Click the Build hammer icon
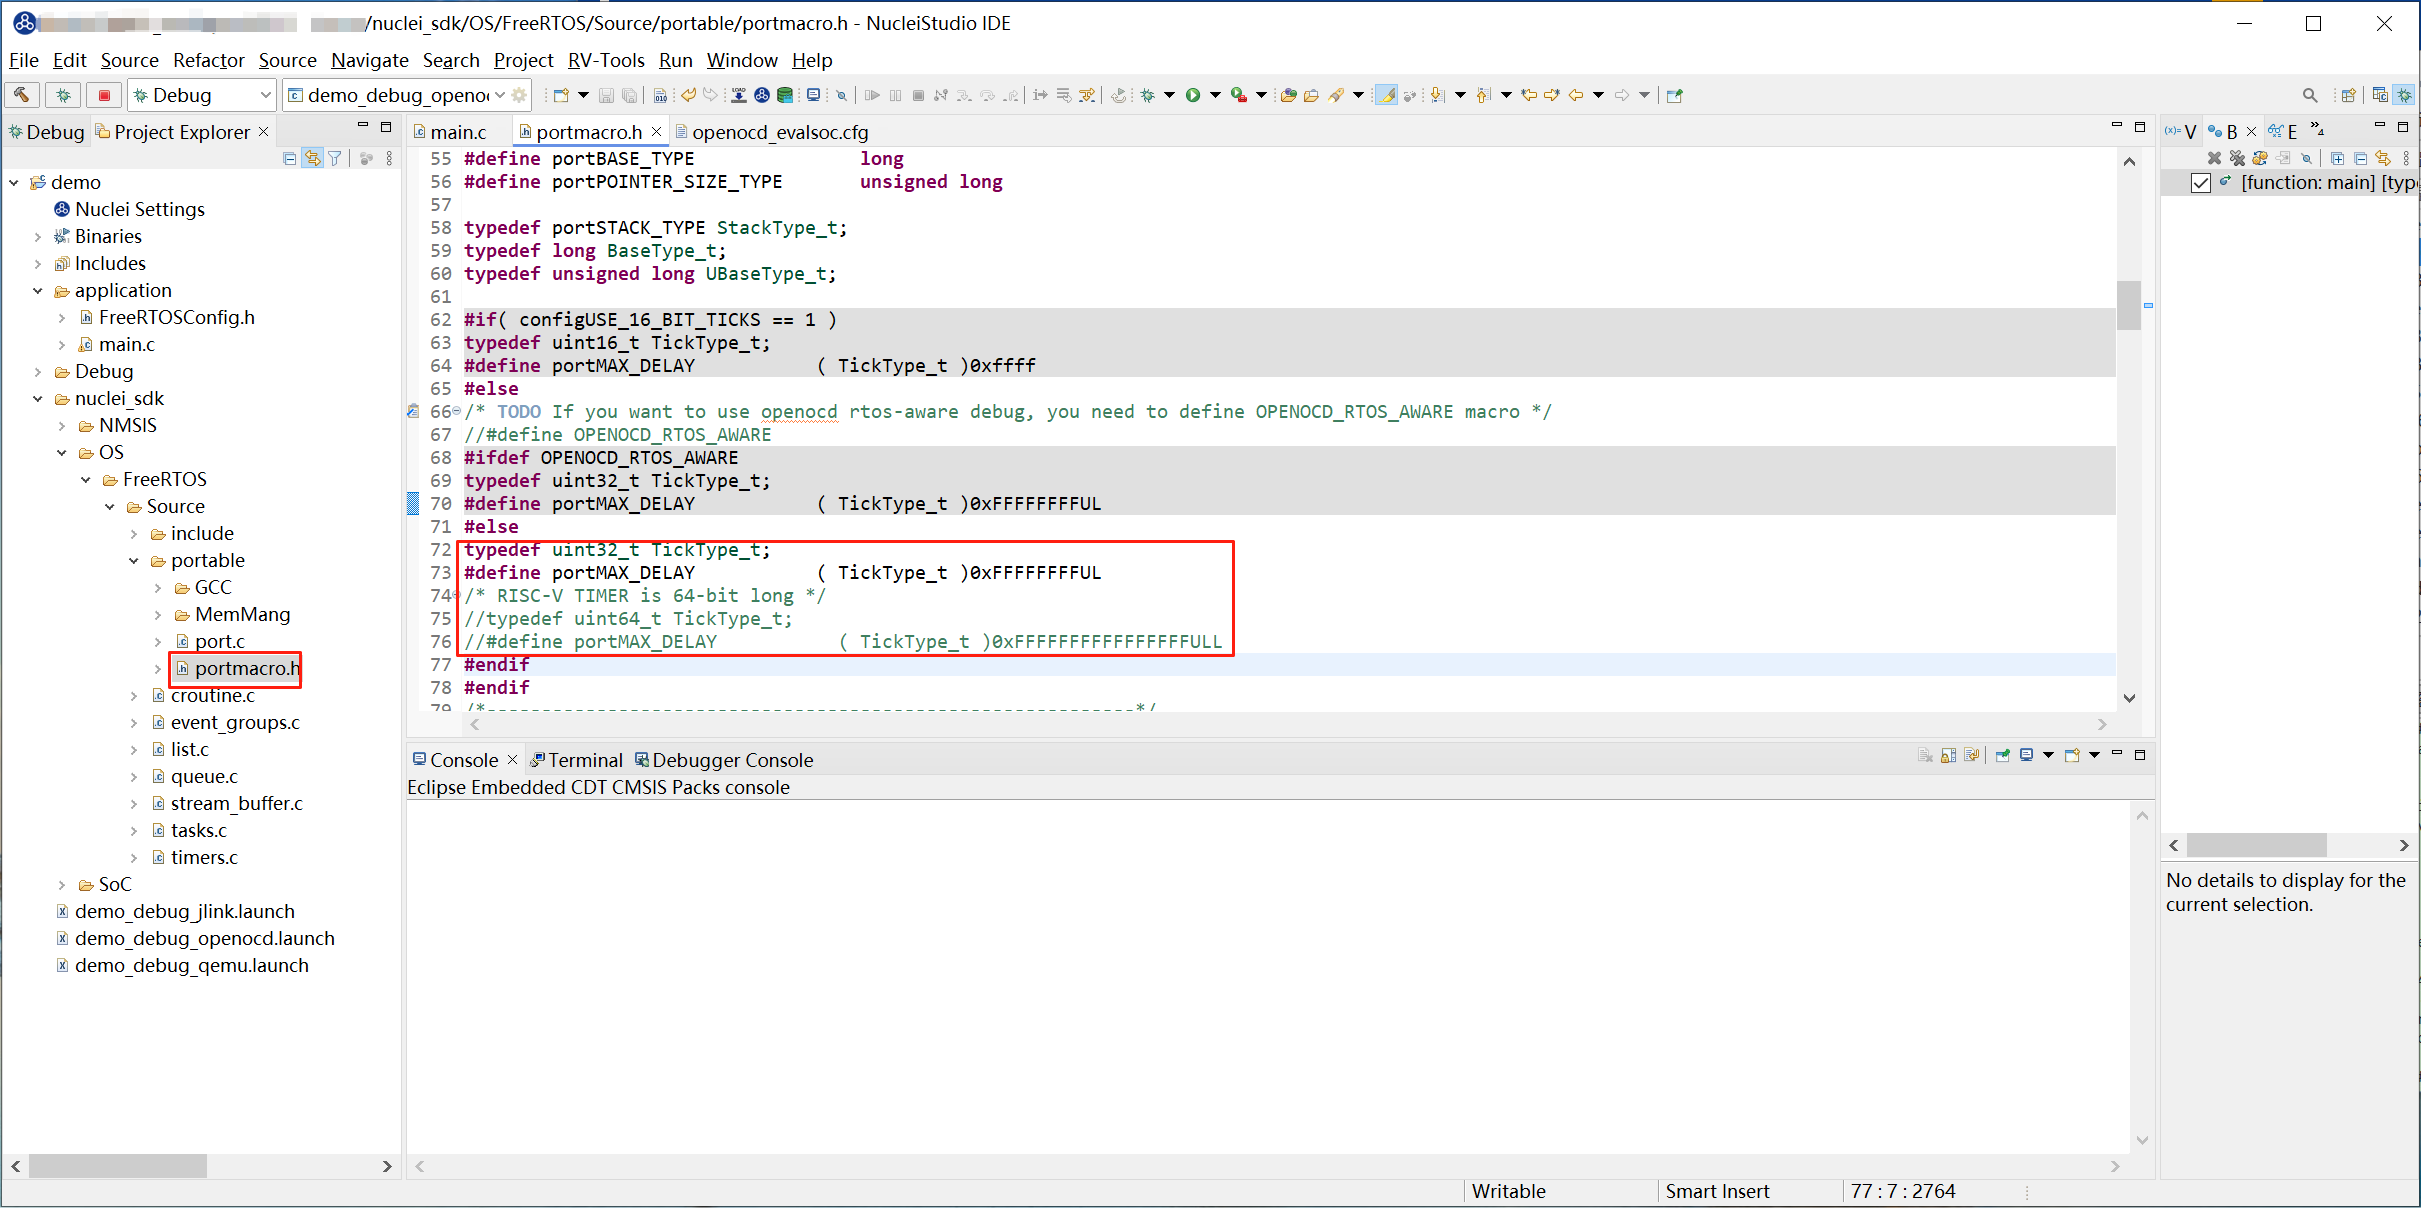Viewport: 2421px width, 1208px height. click(21, 95)
